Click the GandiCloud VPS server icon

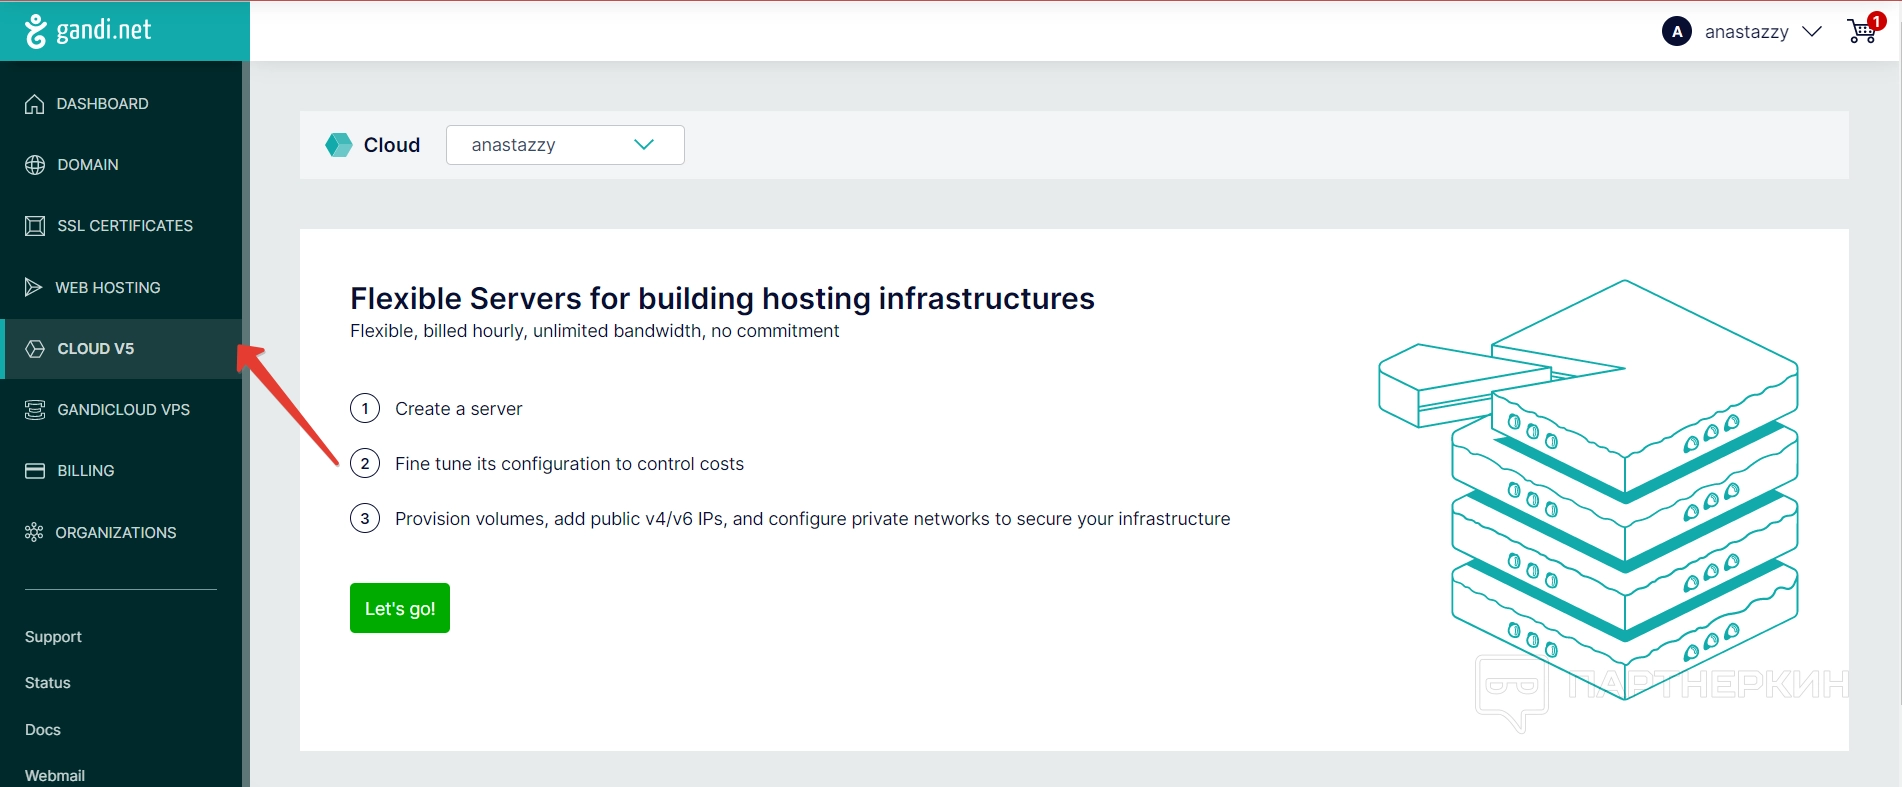pos(35,410)
